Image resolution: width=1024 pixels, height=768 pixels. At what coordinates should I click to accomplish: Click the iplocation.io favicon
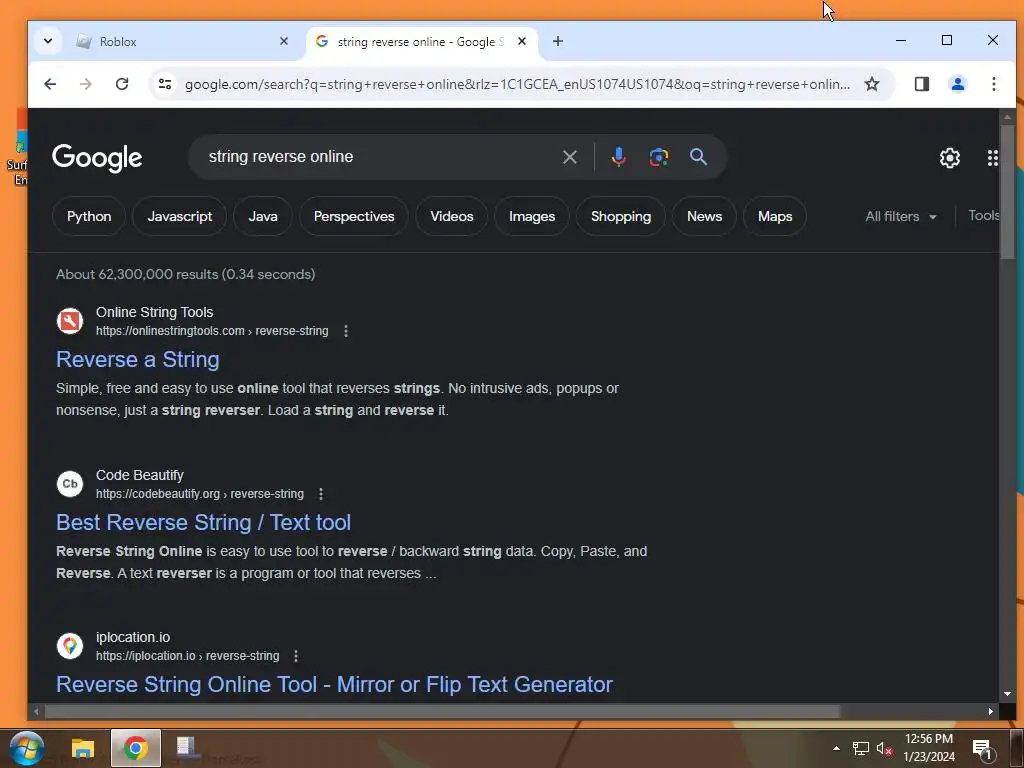coord(70,646)
